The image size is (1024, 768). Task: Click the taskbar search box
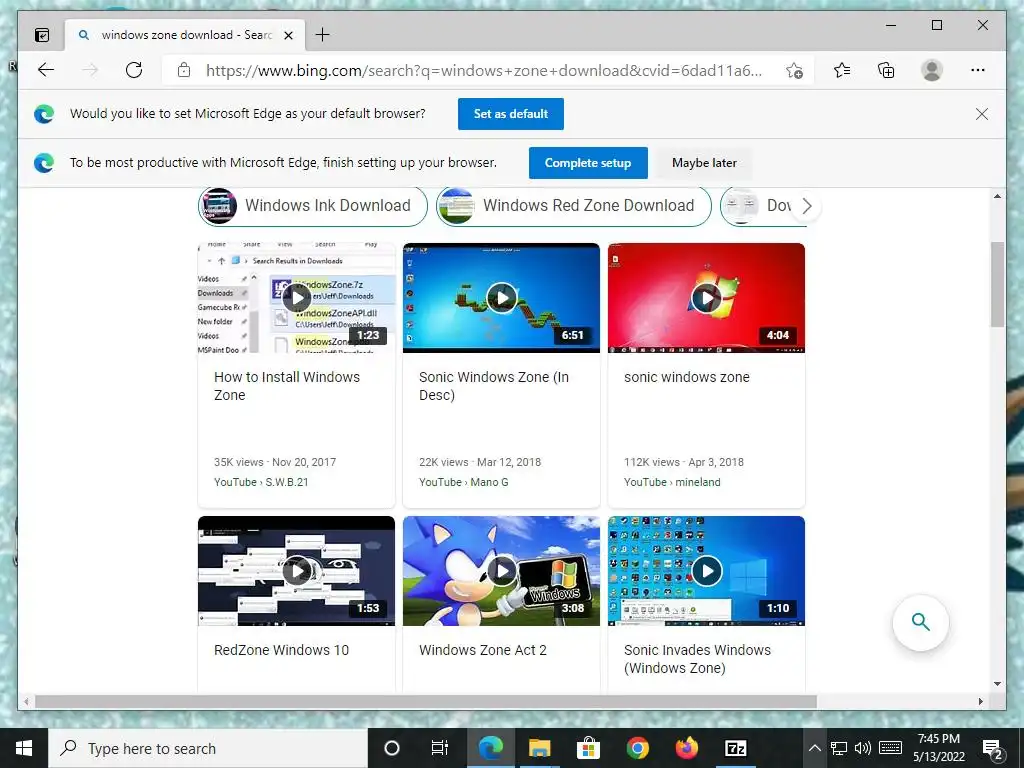click(208, 748)
